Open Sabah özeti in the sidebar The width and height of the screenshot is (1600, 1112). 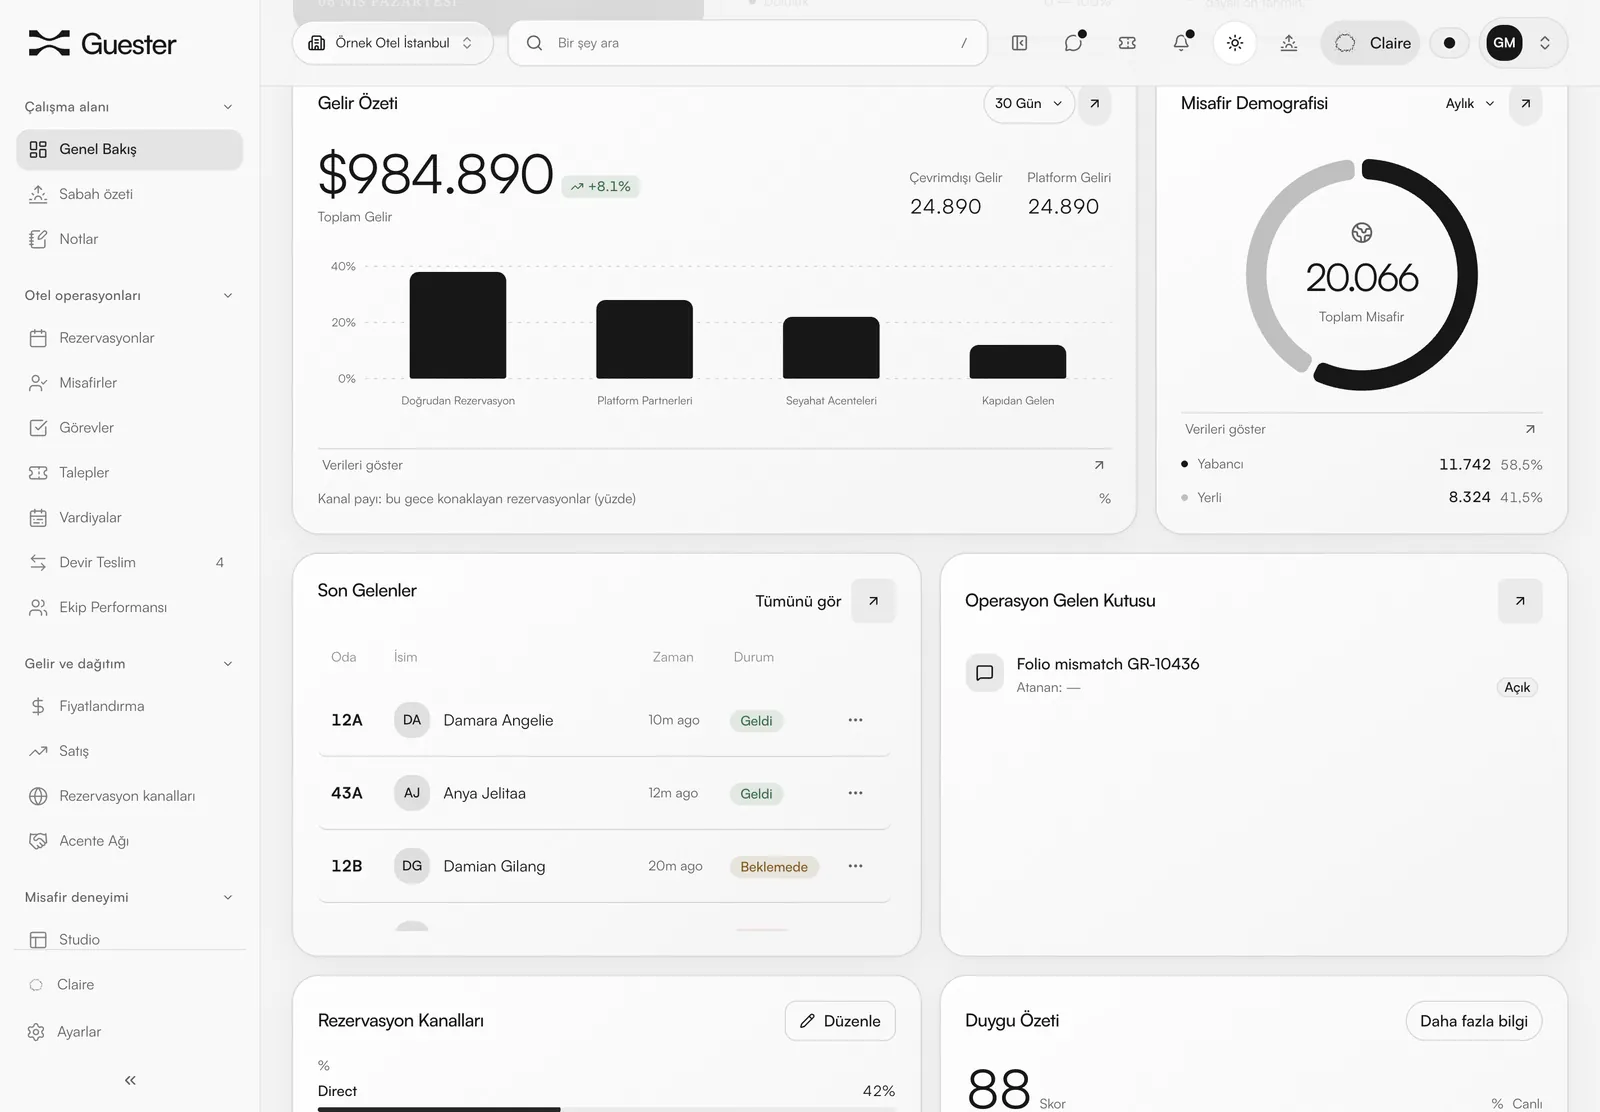129,194
